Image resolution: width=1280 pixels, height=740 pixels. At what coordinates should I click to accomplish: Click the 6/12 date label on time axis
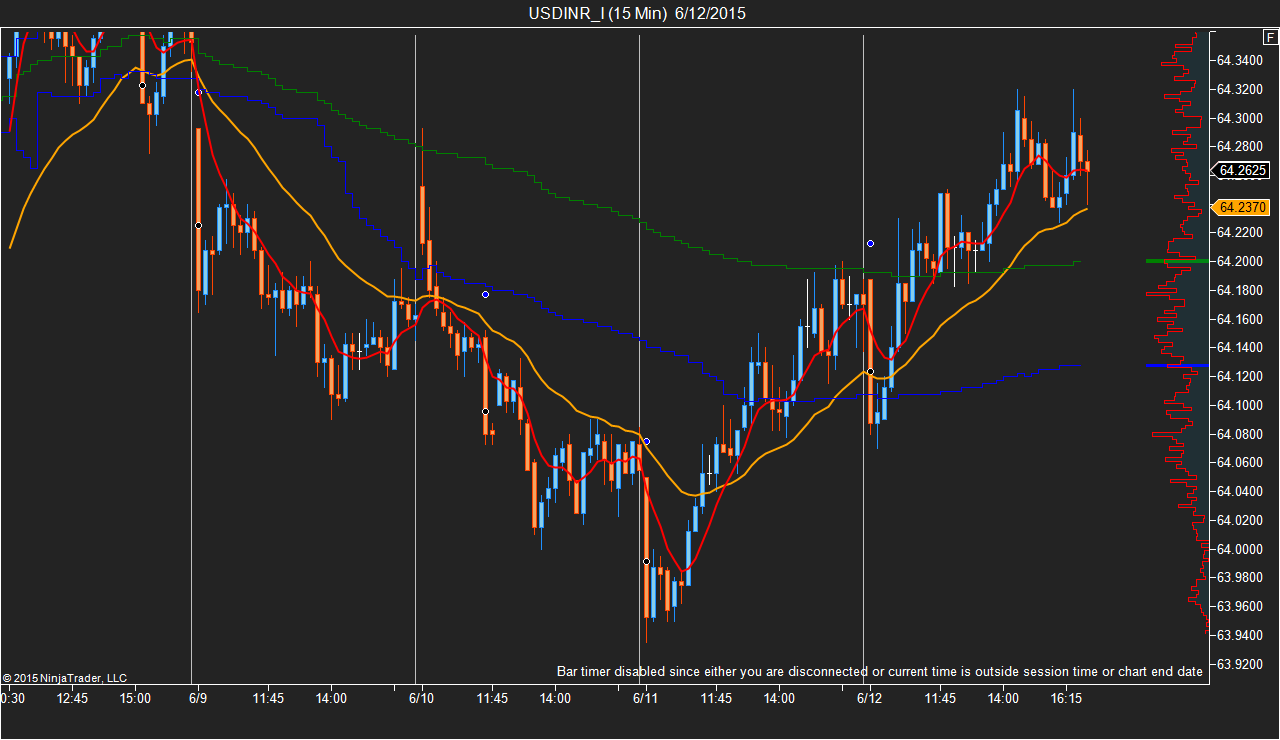tap(870, 698)
